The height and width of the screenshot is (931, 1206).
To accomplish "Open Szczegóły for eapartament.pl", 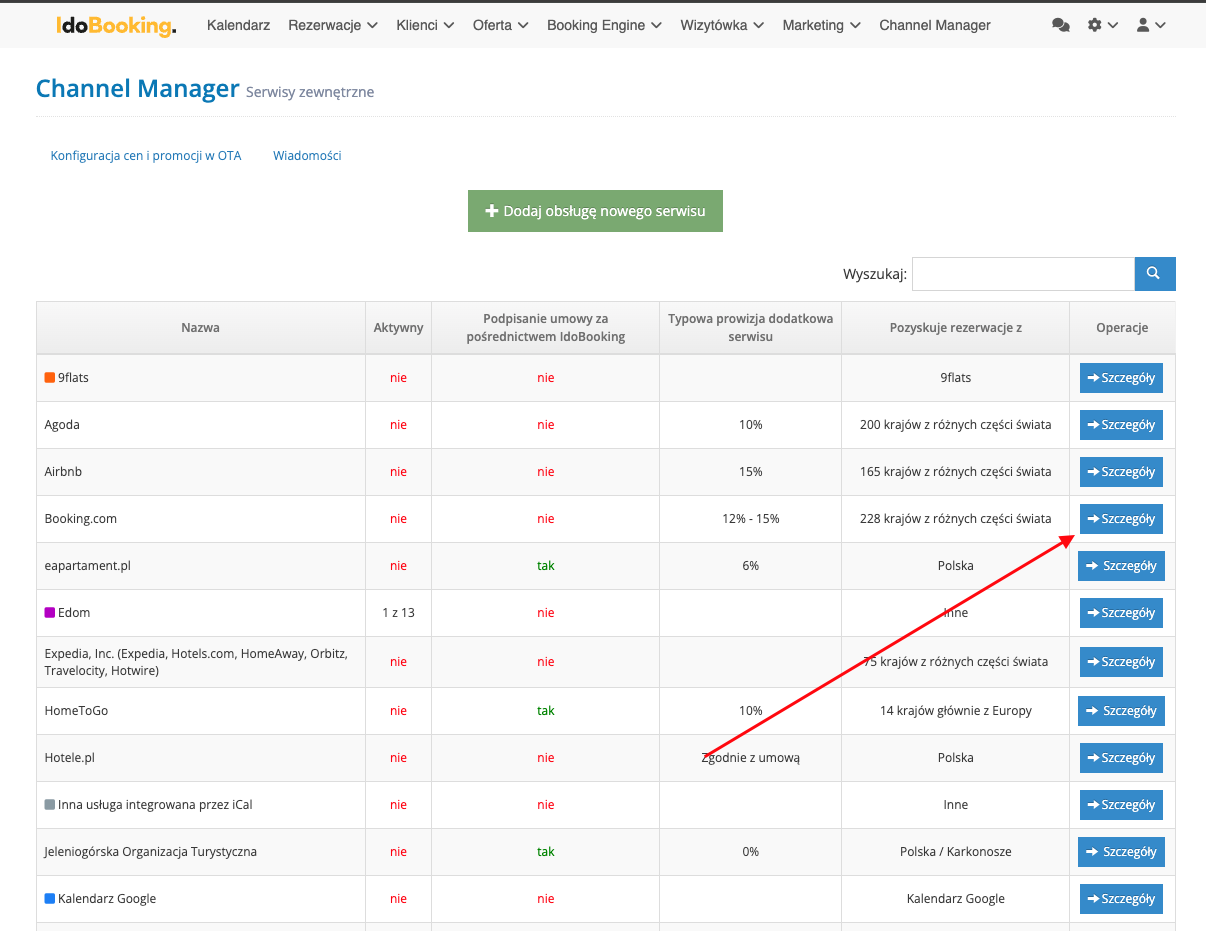I will (1121, 566).
